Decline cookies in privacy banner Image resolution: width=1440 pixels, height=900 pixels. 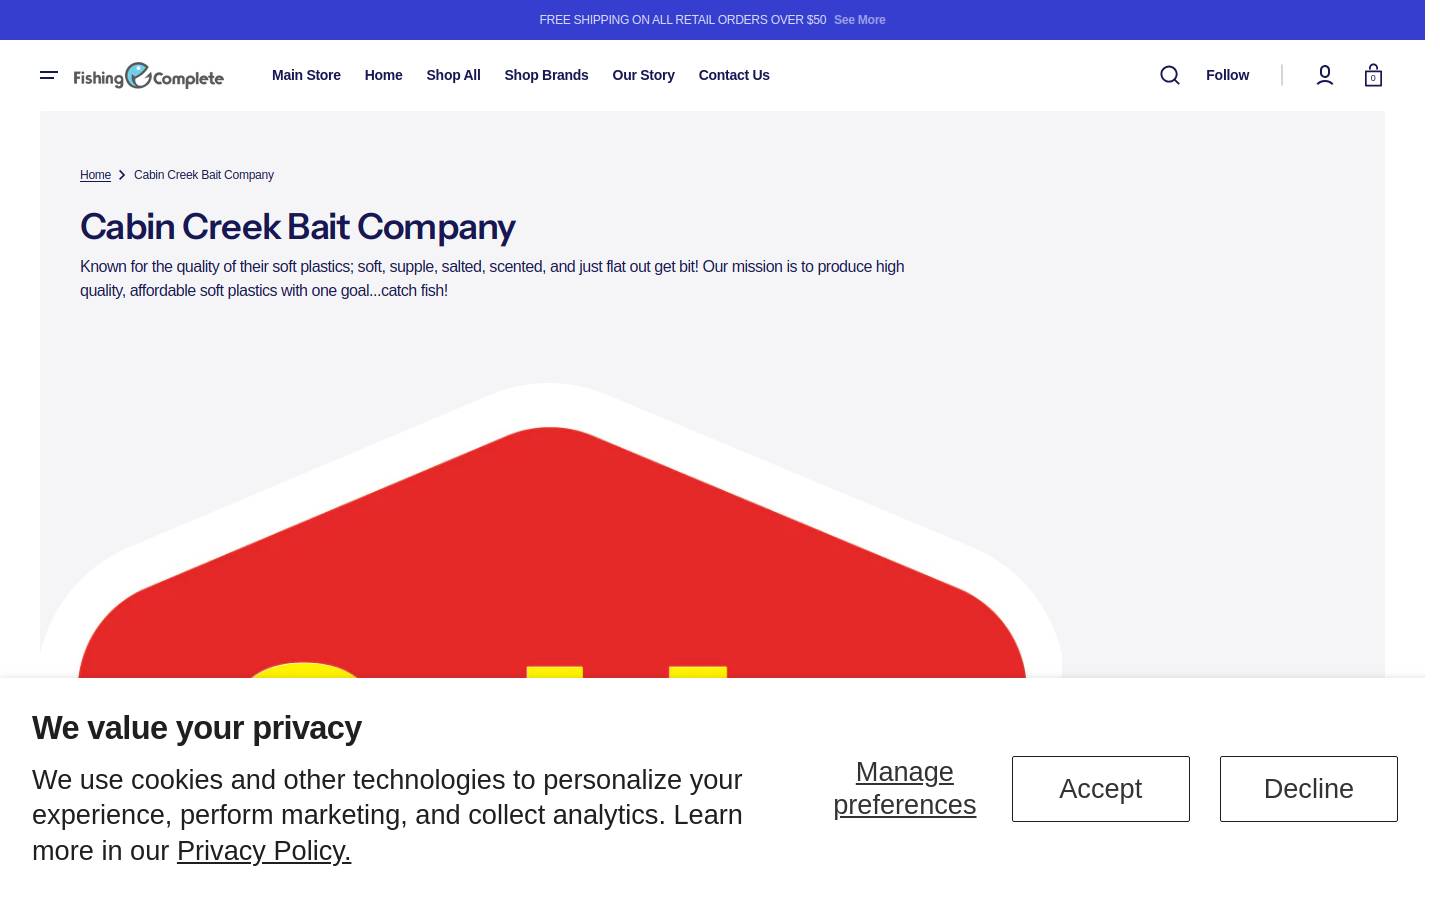1308,789
